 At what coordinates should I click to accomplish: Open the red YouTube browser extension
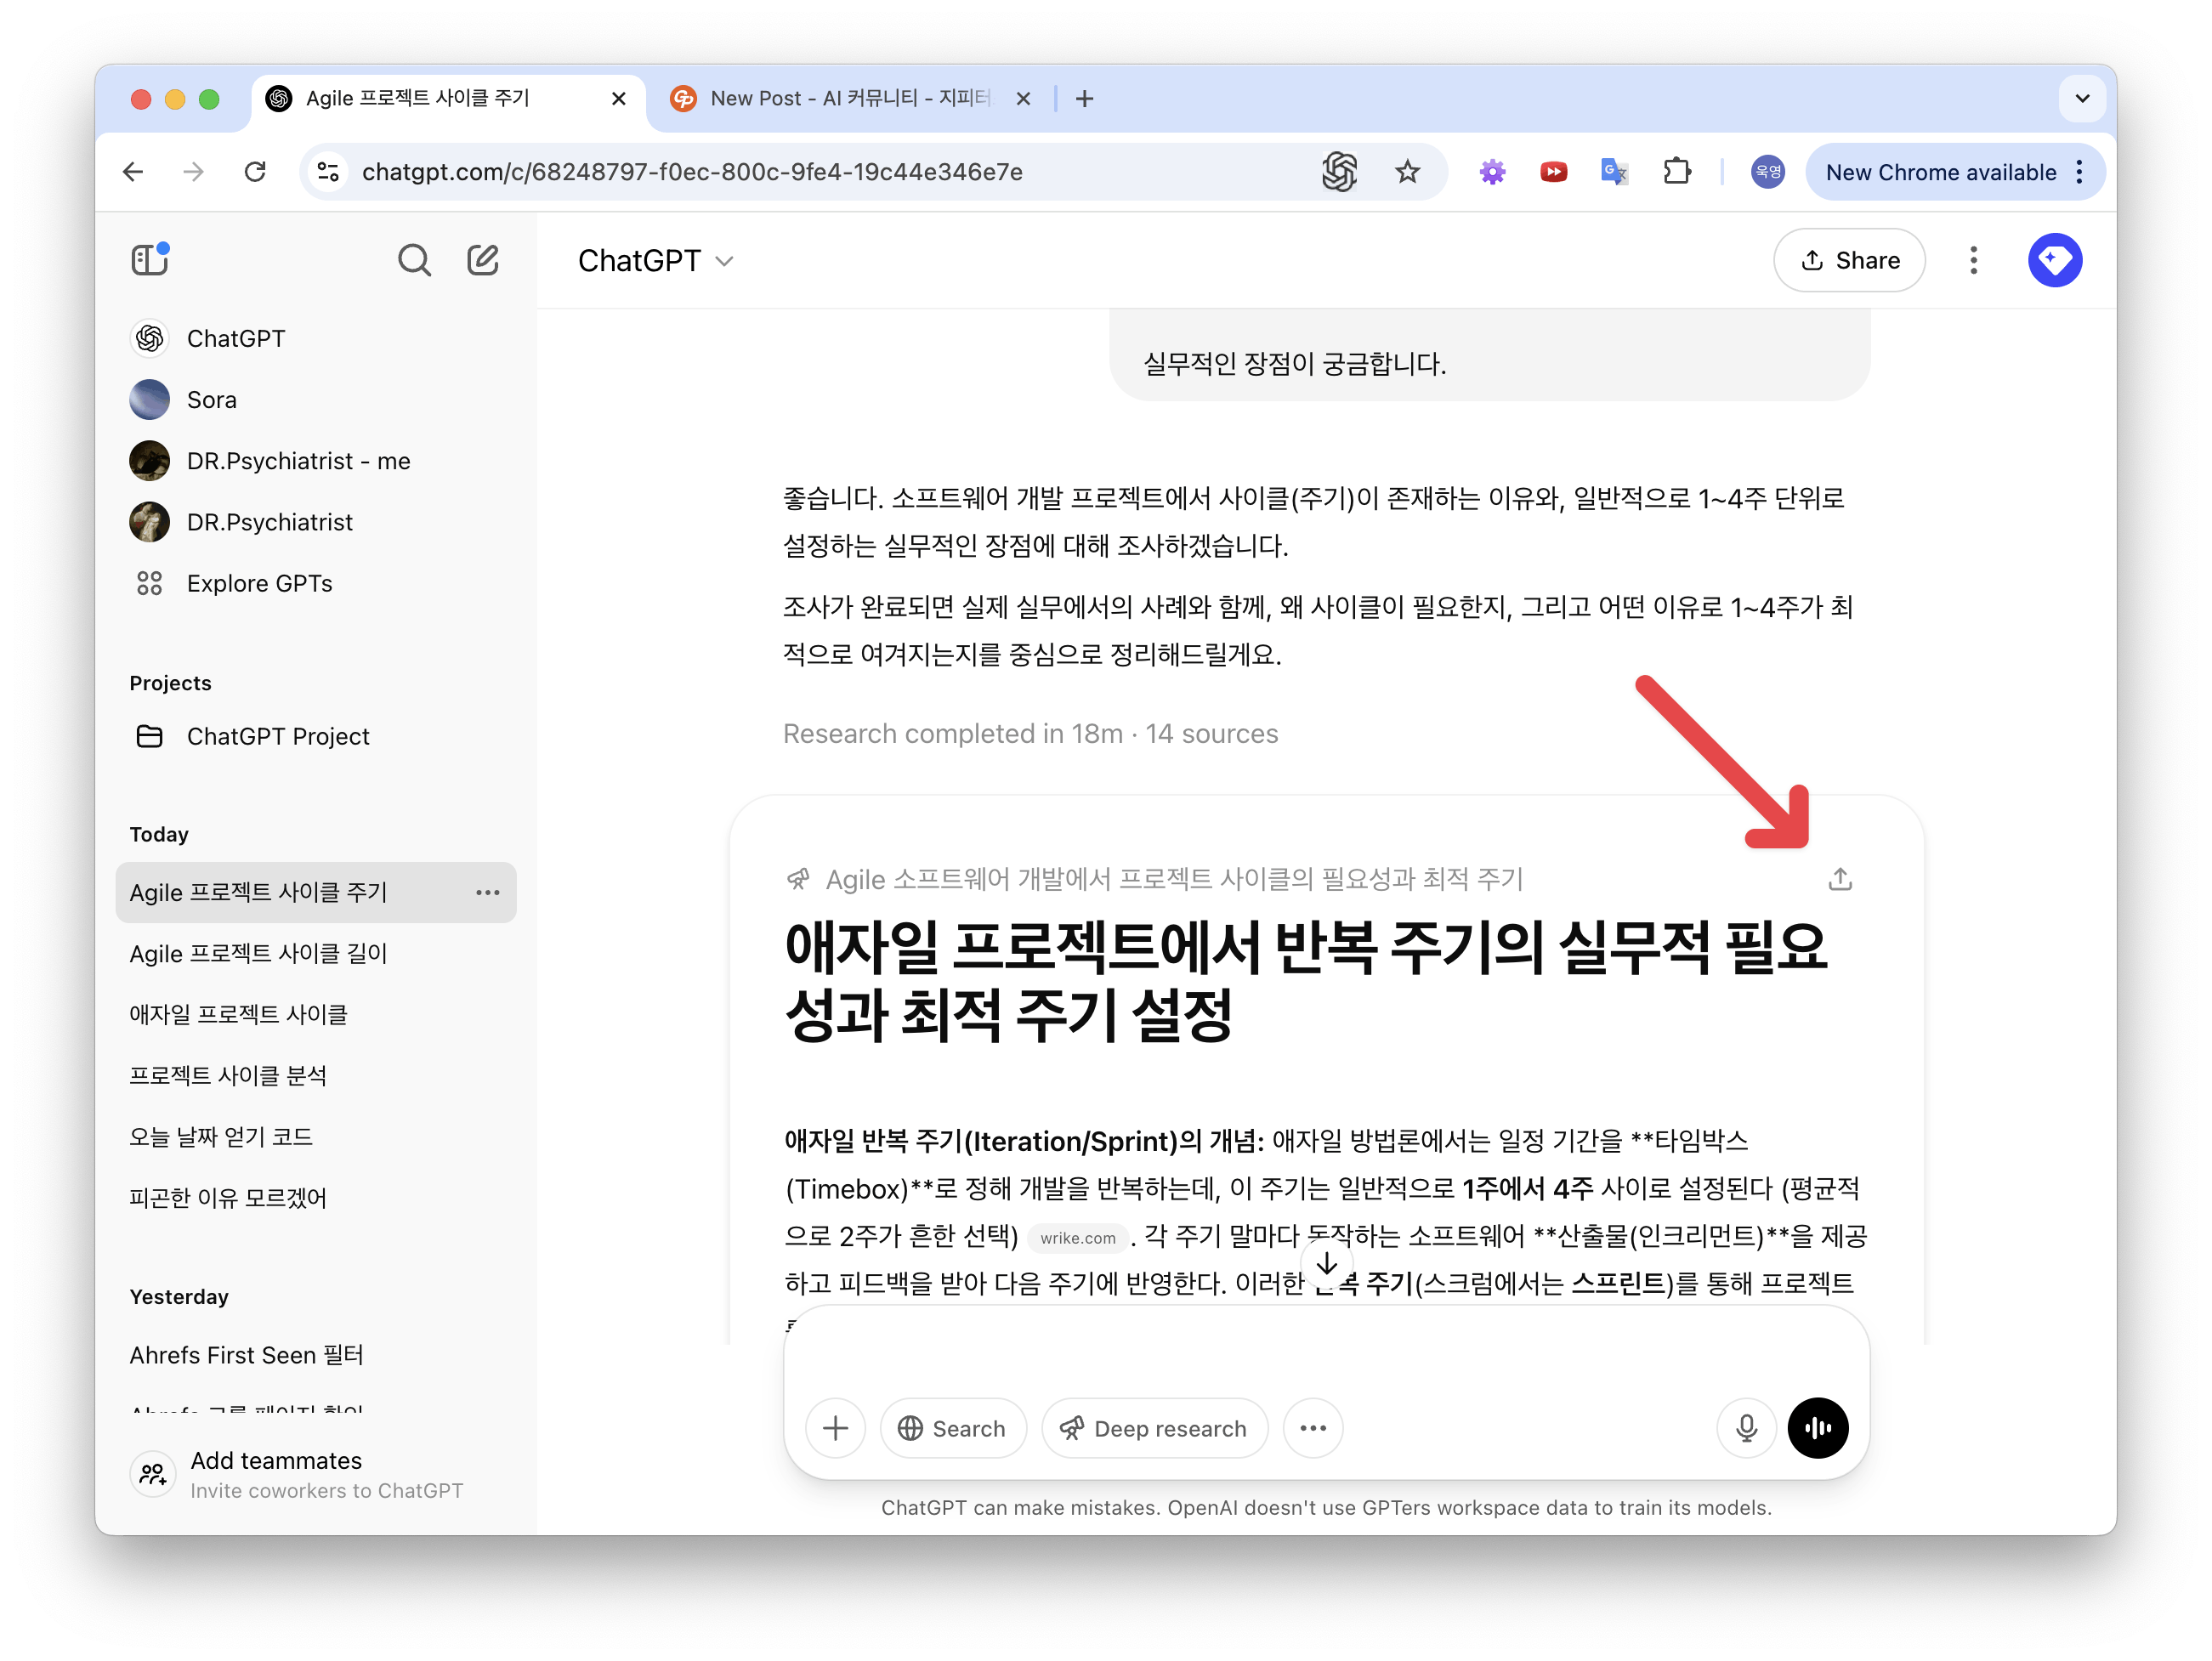pyautogui.click(x=1553, y=172)
